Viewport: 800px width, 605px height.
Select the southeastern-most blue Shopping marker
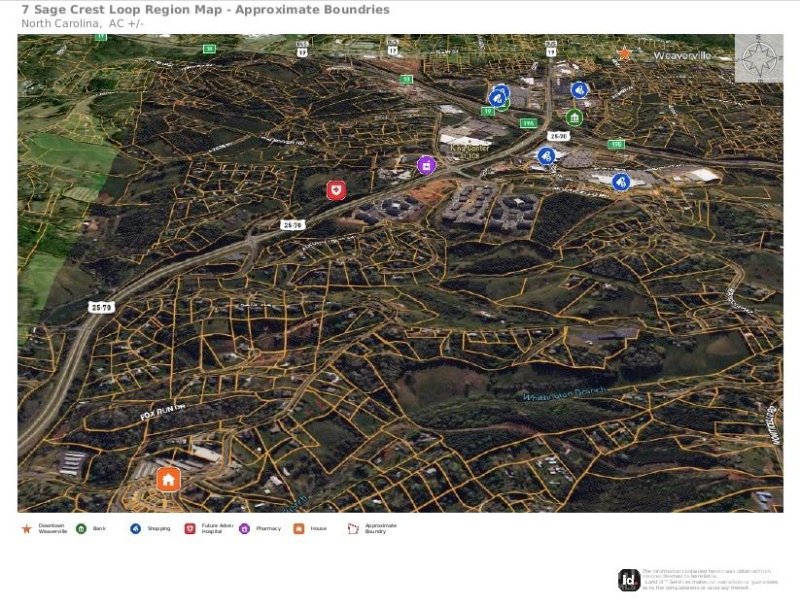[621, 182]
